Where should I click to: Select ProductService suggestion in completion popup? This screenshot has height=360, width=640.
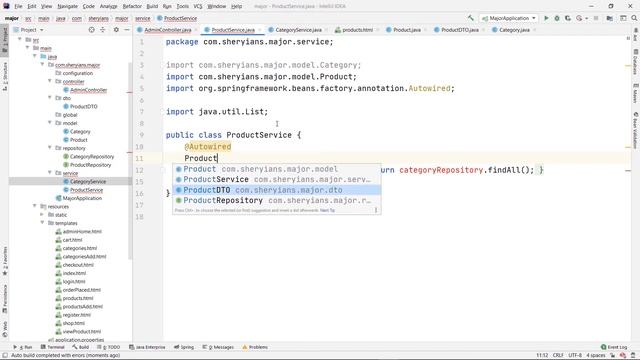277,180
